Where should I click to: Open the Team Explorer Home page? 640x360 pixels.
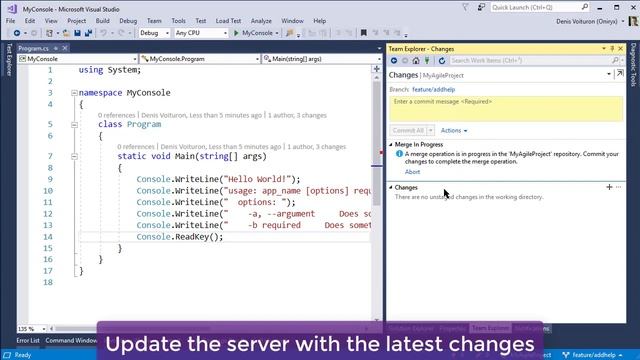[x=416, y=60]
